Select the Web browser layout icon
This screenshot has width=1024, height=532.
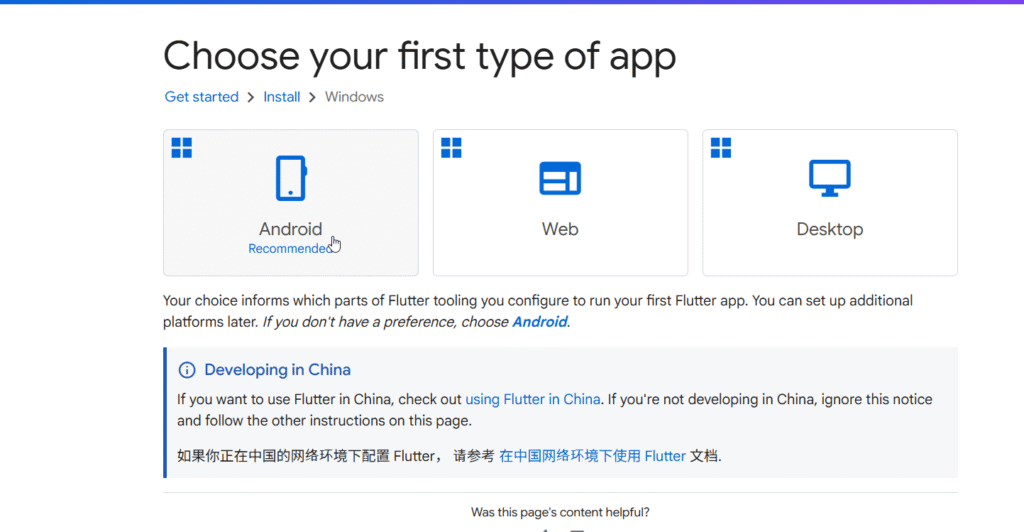[560, 179]
